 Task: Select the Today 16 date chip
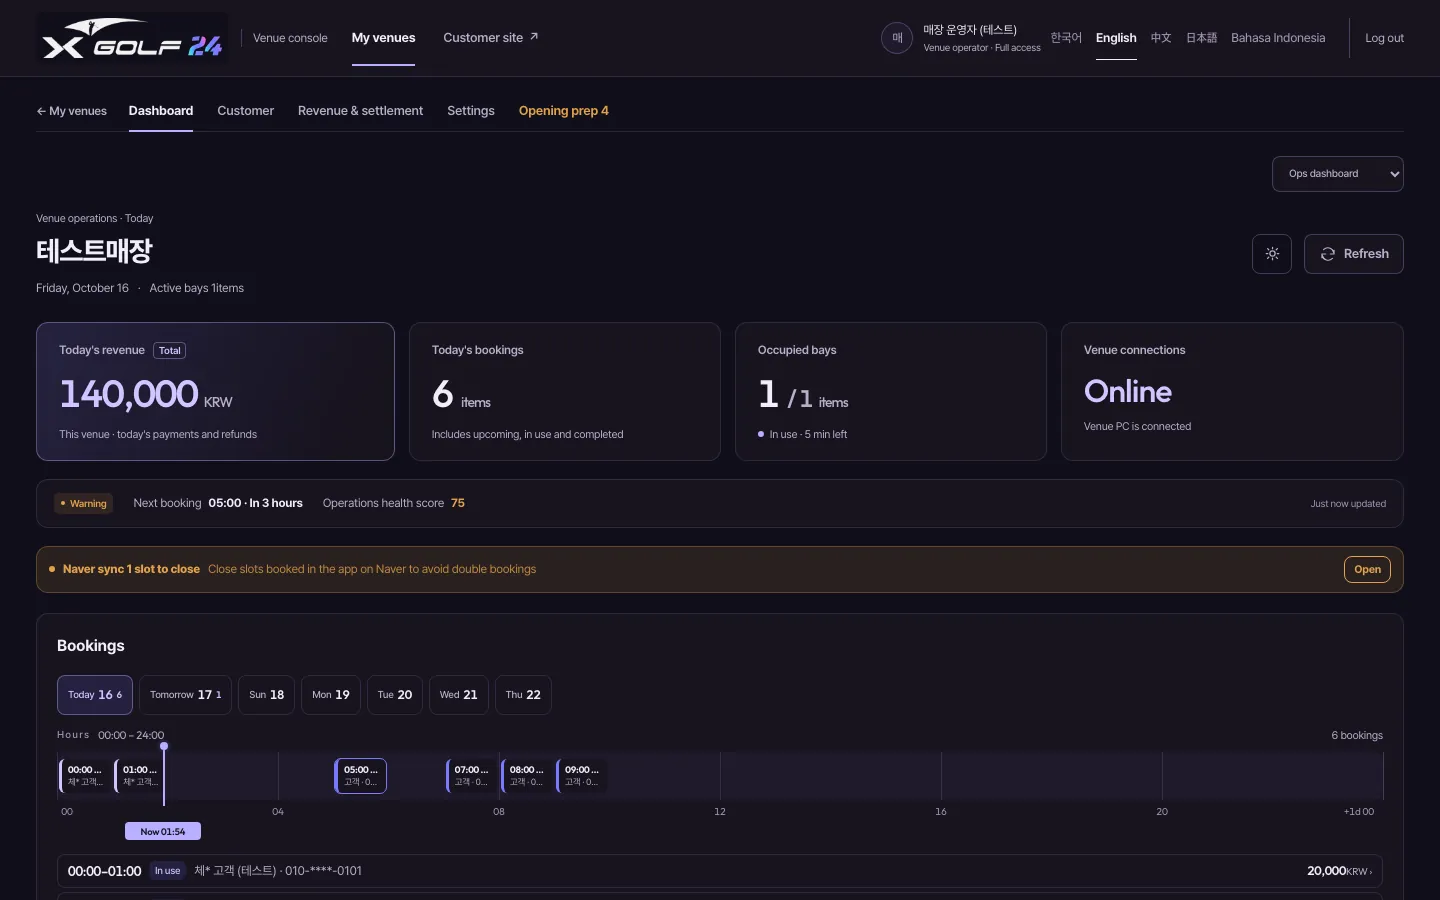pos(95,695)
